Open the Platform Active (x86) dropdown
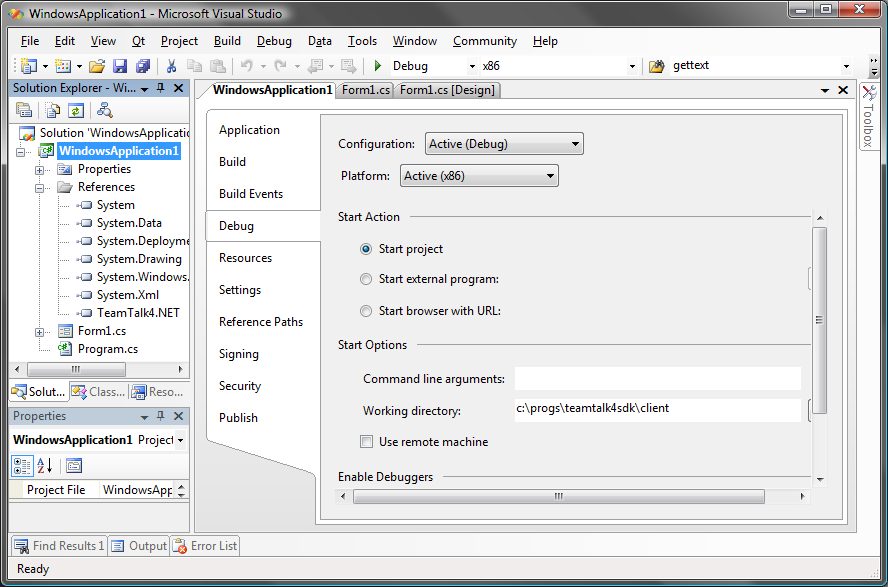Viewport: 888px width, 587px height. tap(479, 176)
